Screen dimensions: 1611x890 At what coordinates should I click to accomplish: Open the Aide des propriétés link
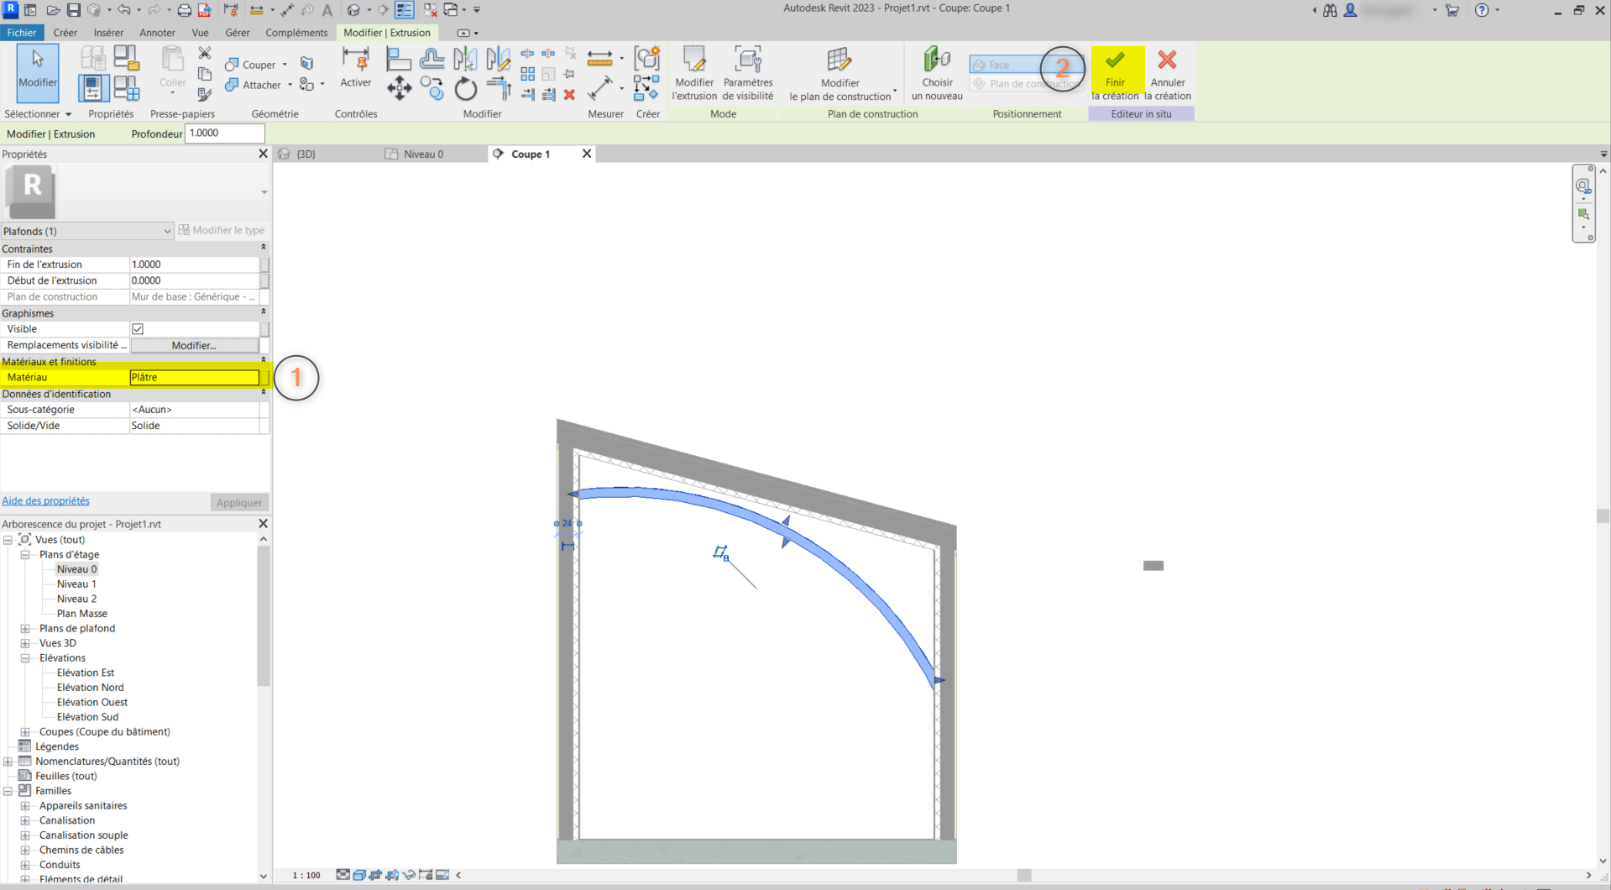tap(46, 501)
